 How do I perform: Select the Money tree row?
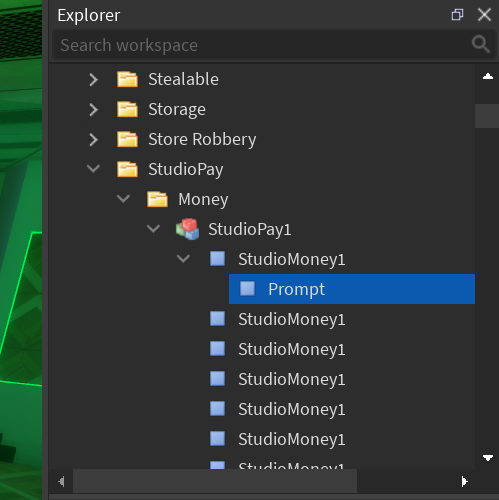pyautogui.click(x=262, y=199)
